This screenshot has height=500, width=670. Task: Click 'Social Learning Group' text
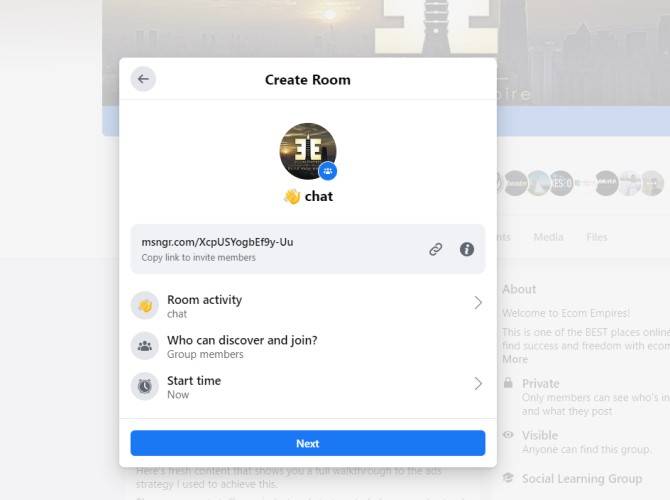tap(582, 479)
